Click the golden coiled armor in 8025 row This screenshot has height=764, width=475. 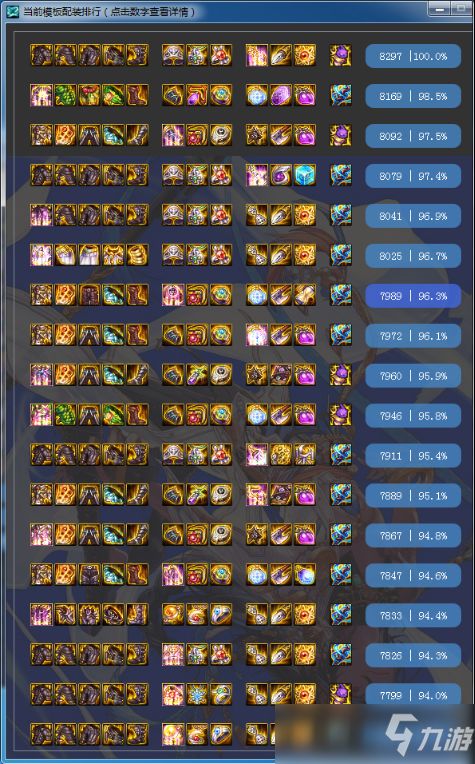[x=137, y=255]
